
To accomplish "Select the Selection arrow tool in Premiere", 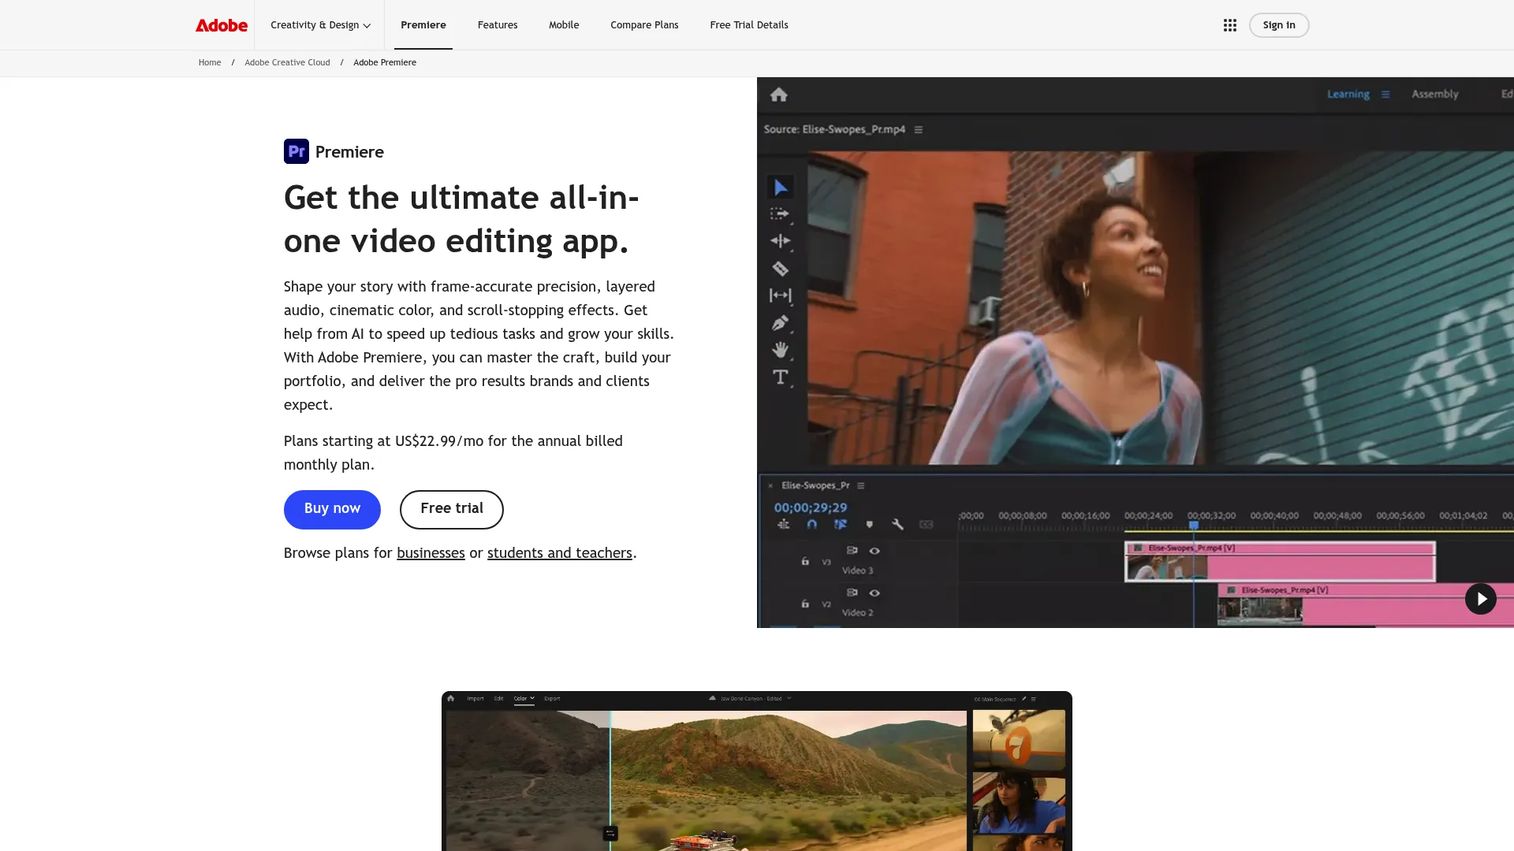I will click(780, 187).
